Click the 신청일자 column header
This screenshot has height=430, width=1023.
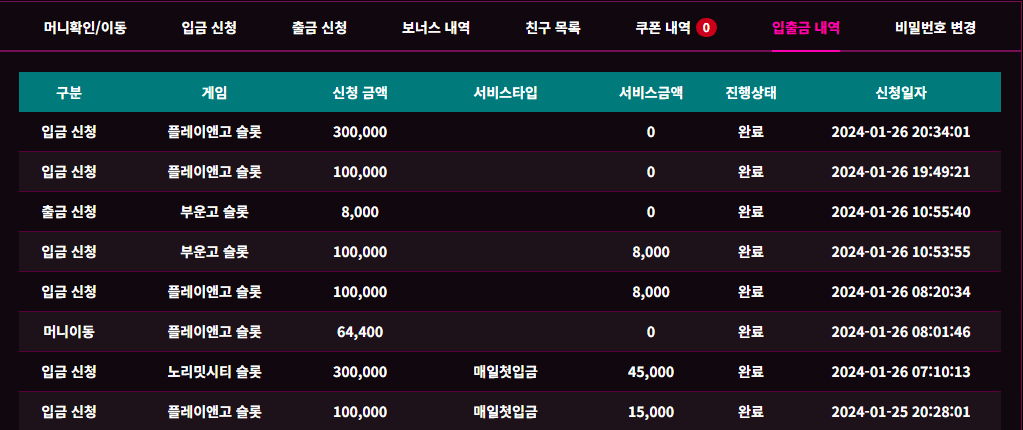(x=901, y=93)
